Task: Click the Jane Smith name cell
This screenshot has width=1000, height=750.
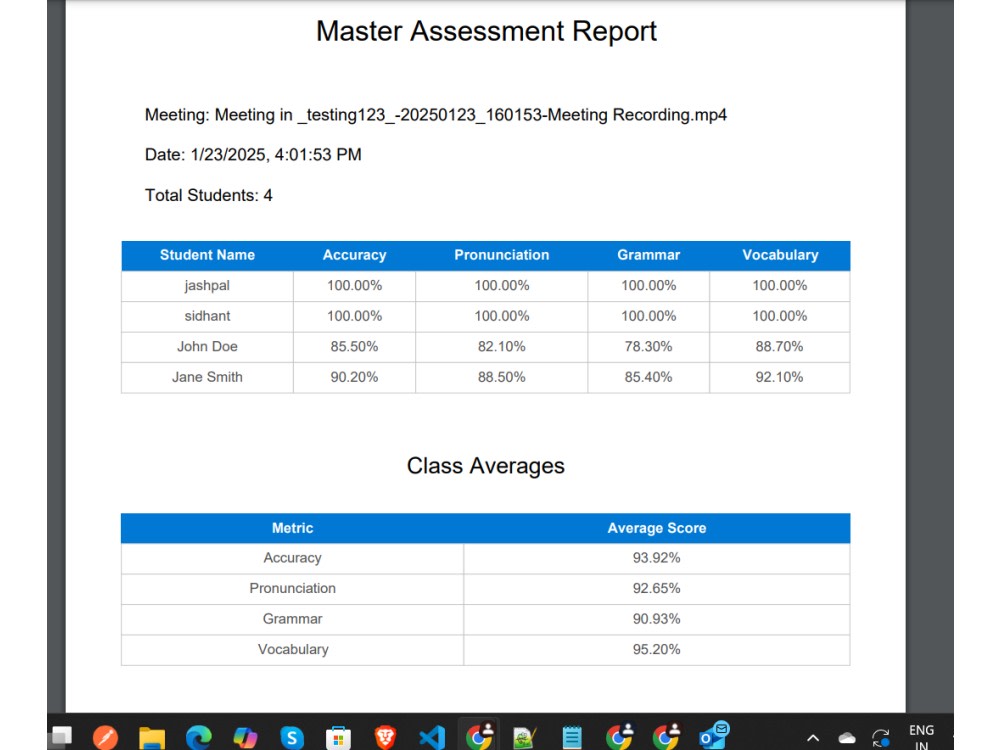Action: coord(207,378)
